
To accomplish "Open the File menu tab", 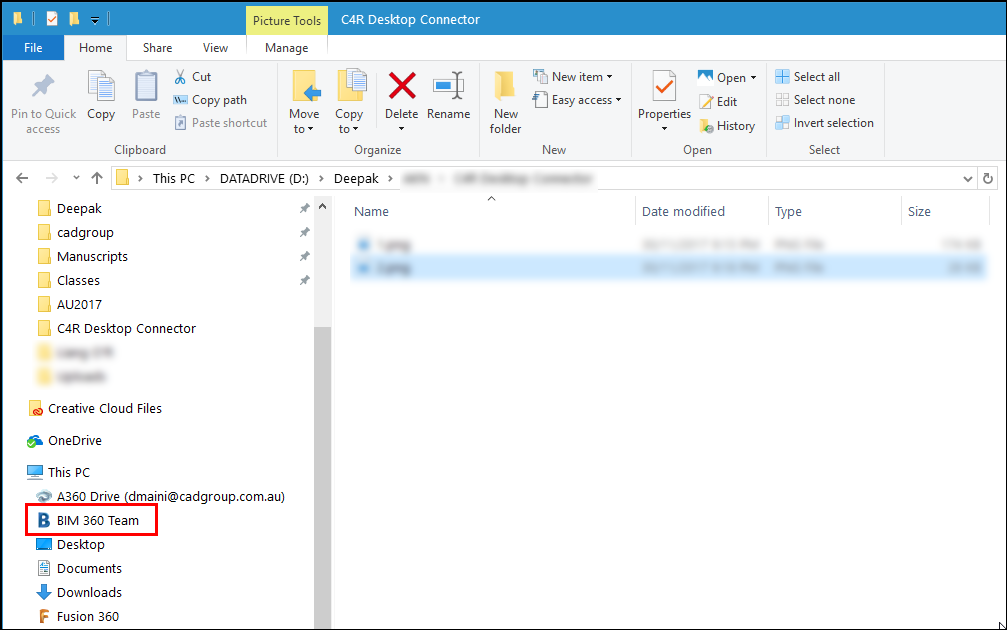I will point(33,48).
